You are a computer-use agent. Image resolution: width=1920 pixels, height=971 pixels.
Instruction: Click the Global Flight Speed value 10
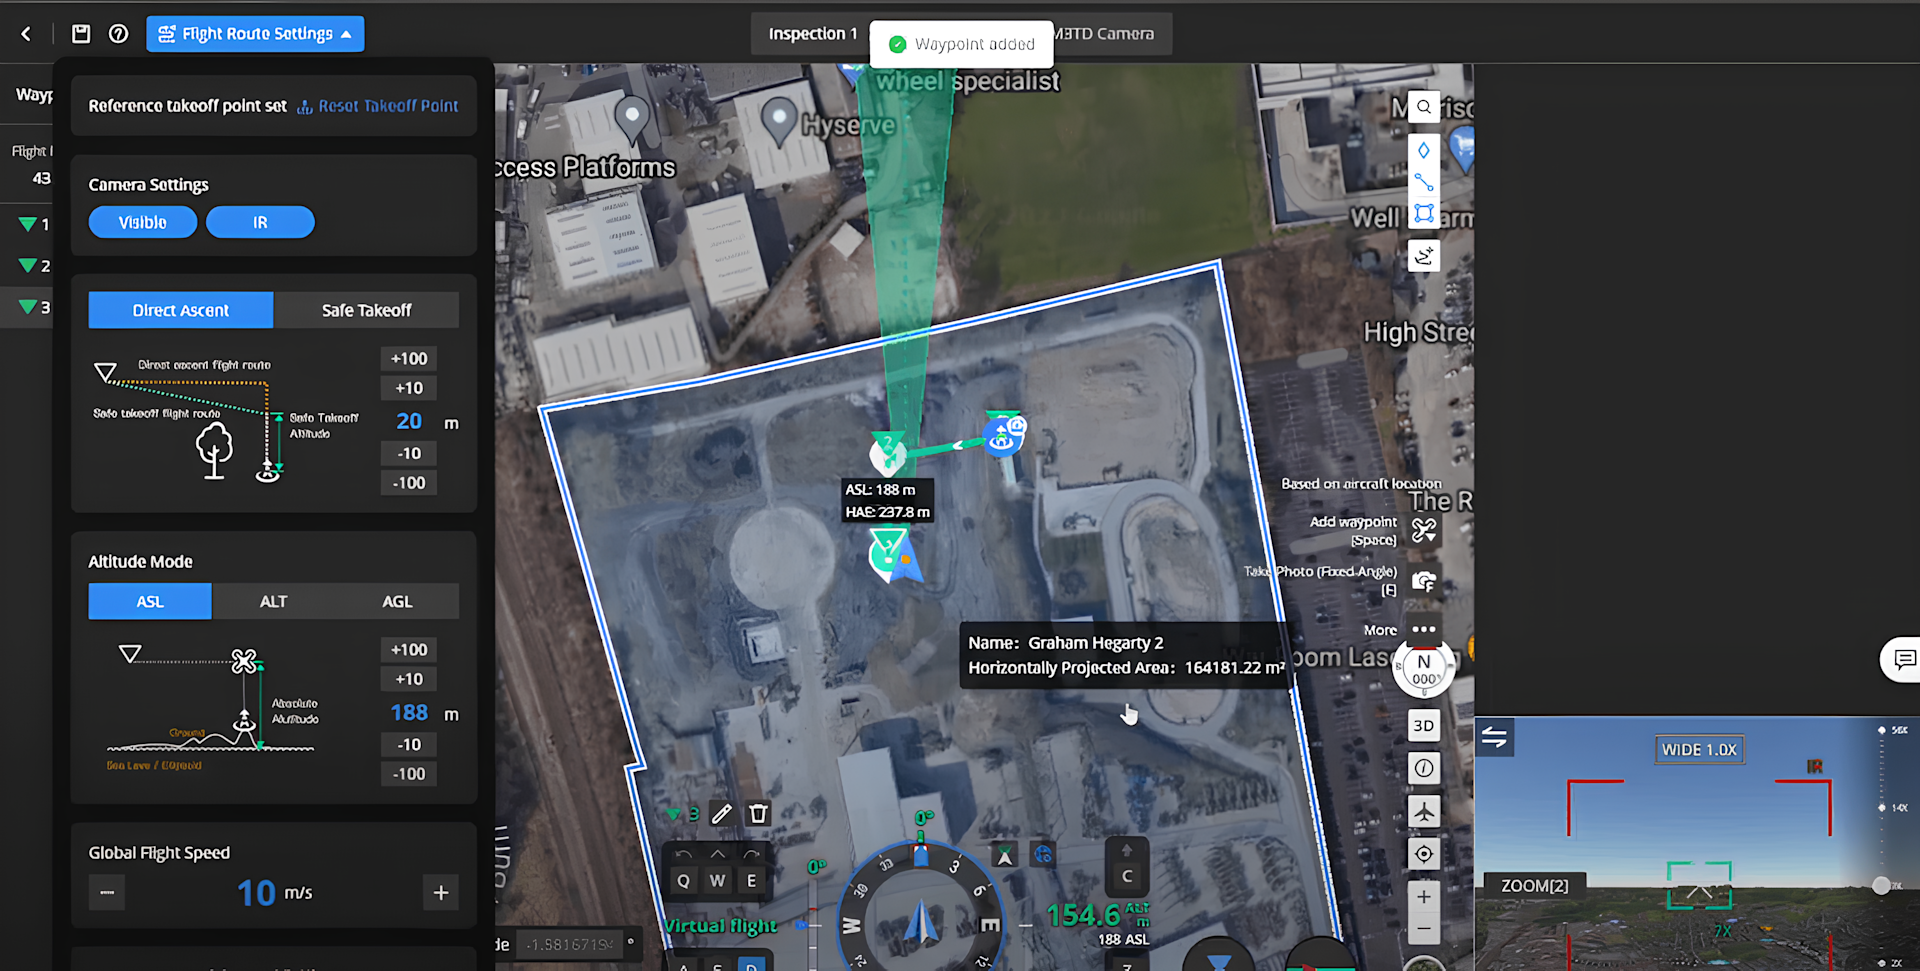tap(256, 892)
